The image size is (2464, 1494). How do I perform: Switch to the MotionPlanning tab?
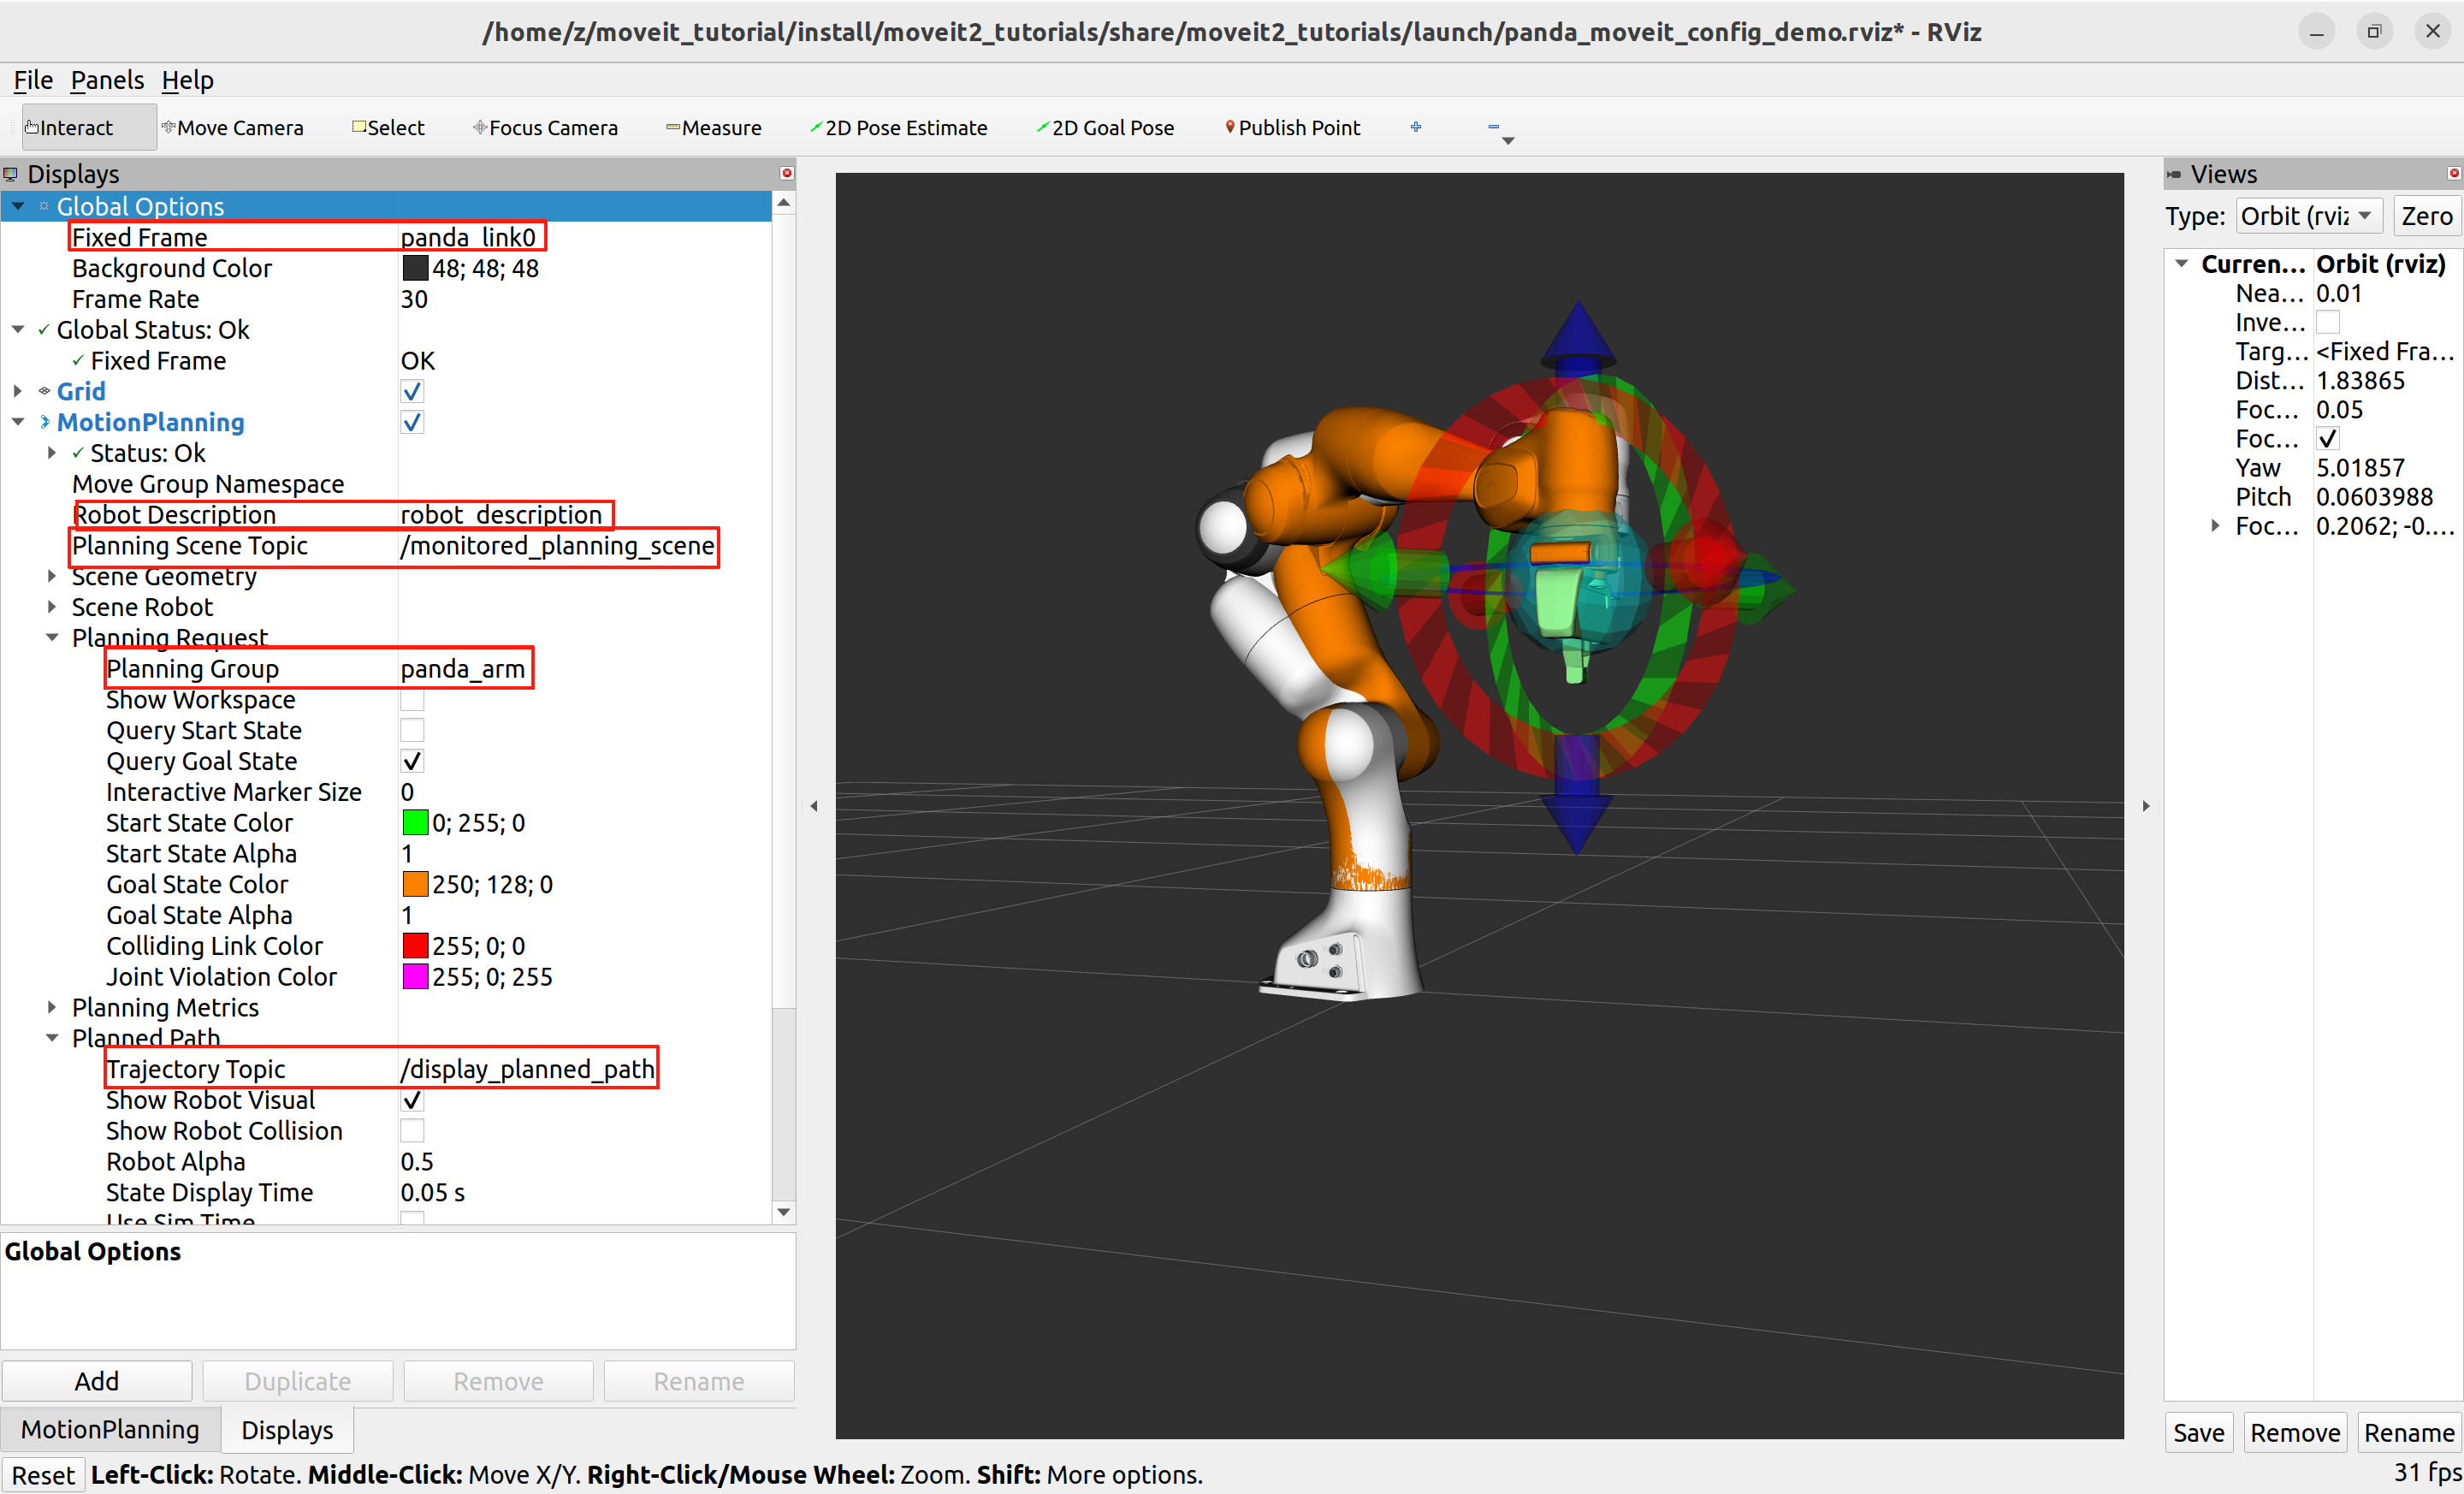(x=110, y=1429)
